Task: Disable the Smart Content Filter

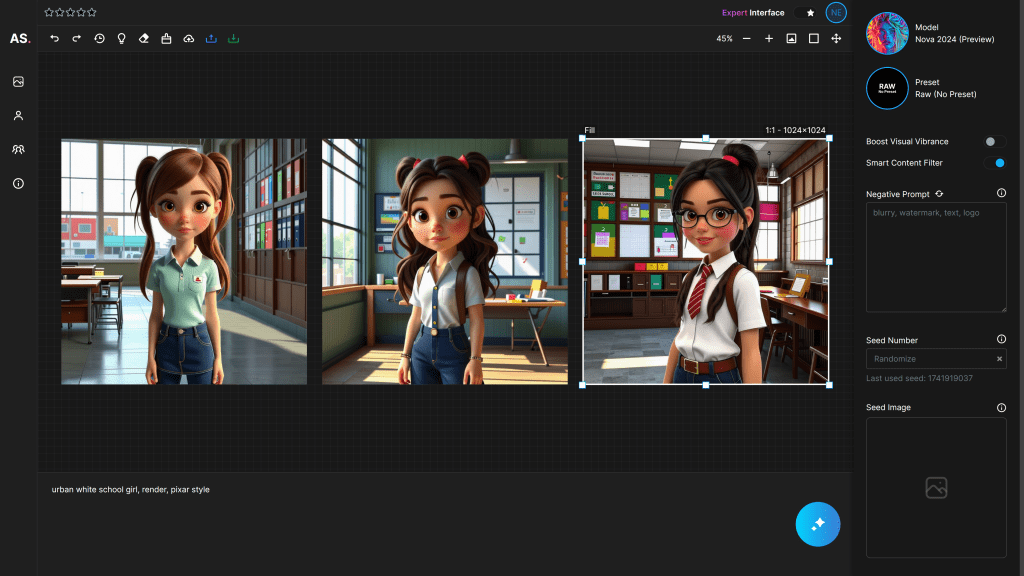Action: 994,163
